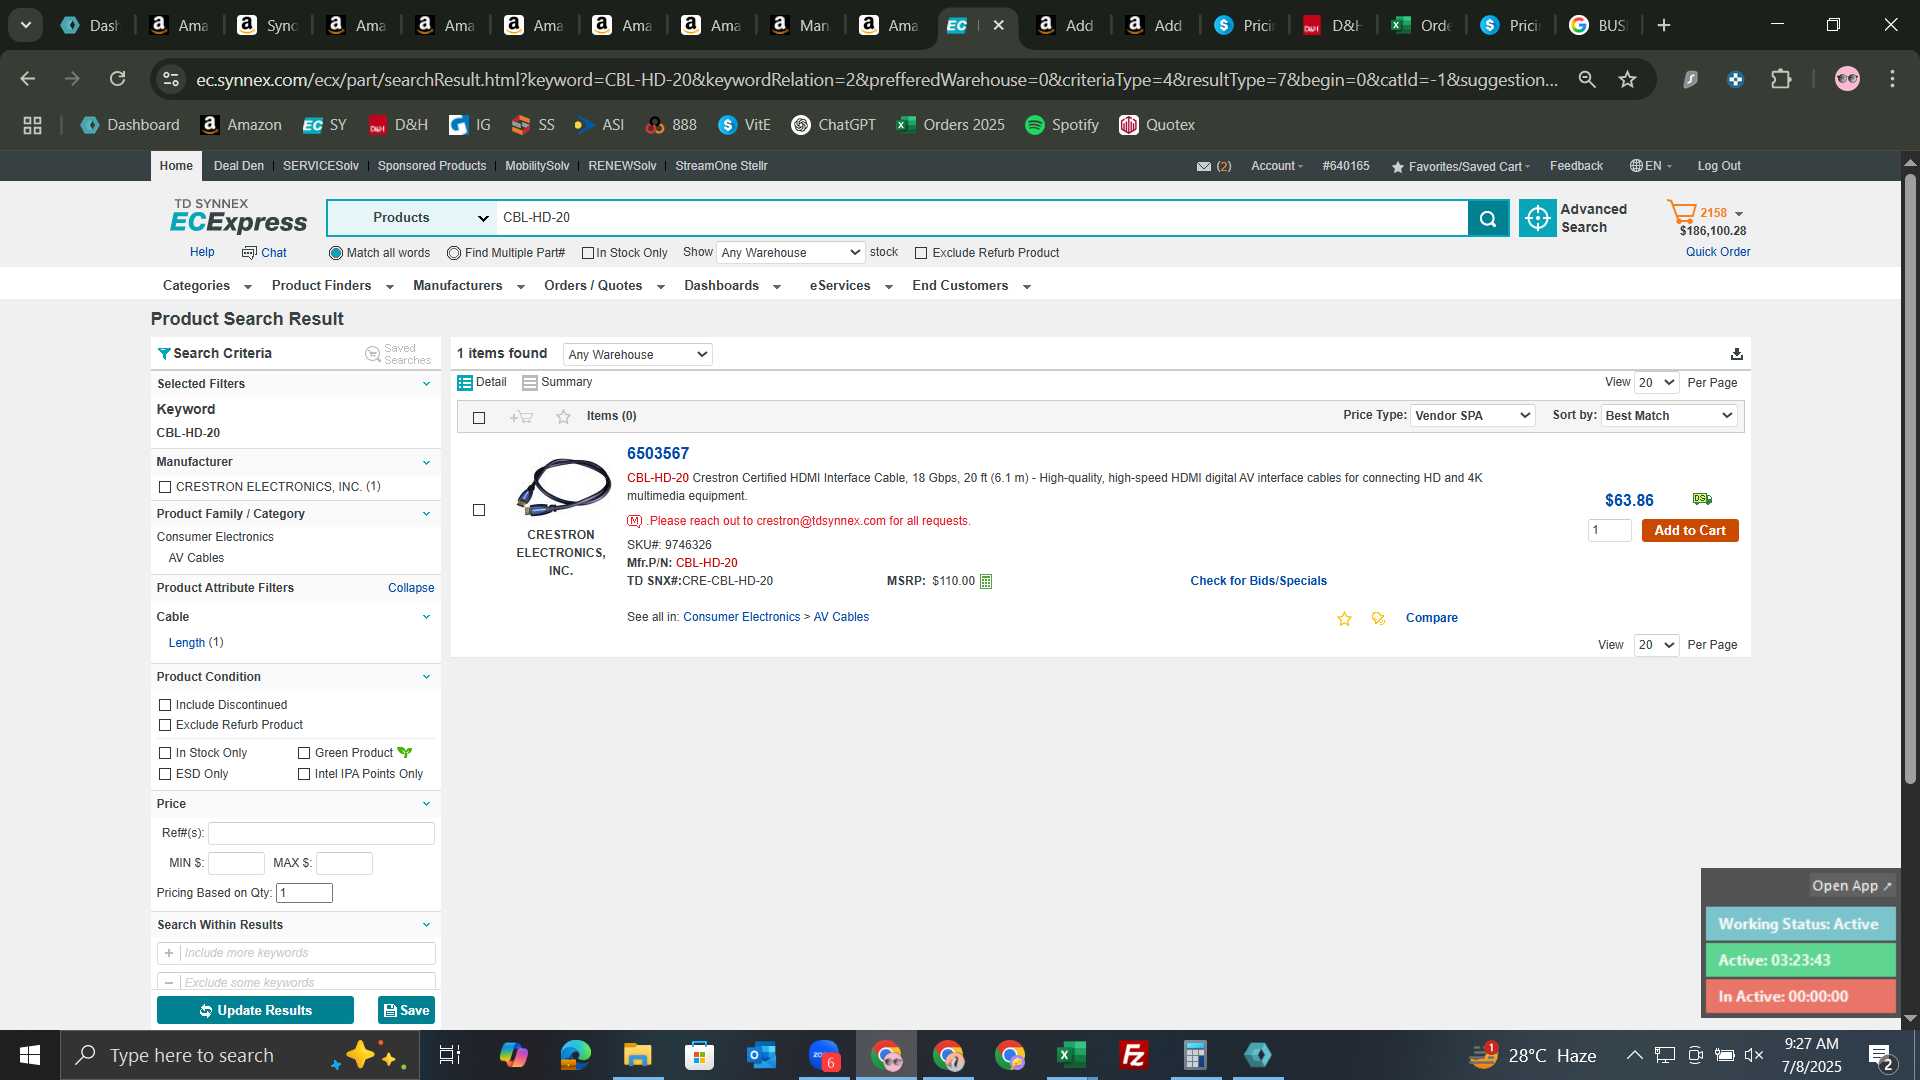Viewport: 1920px width, 1080px height.
Task: Click the Zoom magnifier in address bar
Action: pos(1587,79)
